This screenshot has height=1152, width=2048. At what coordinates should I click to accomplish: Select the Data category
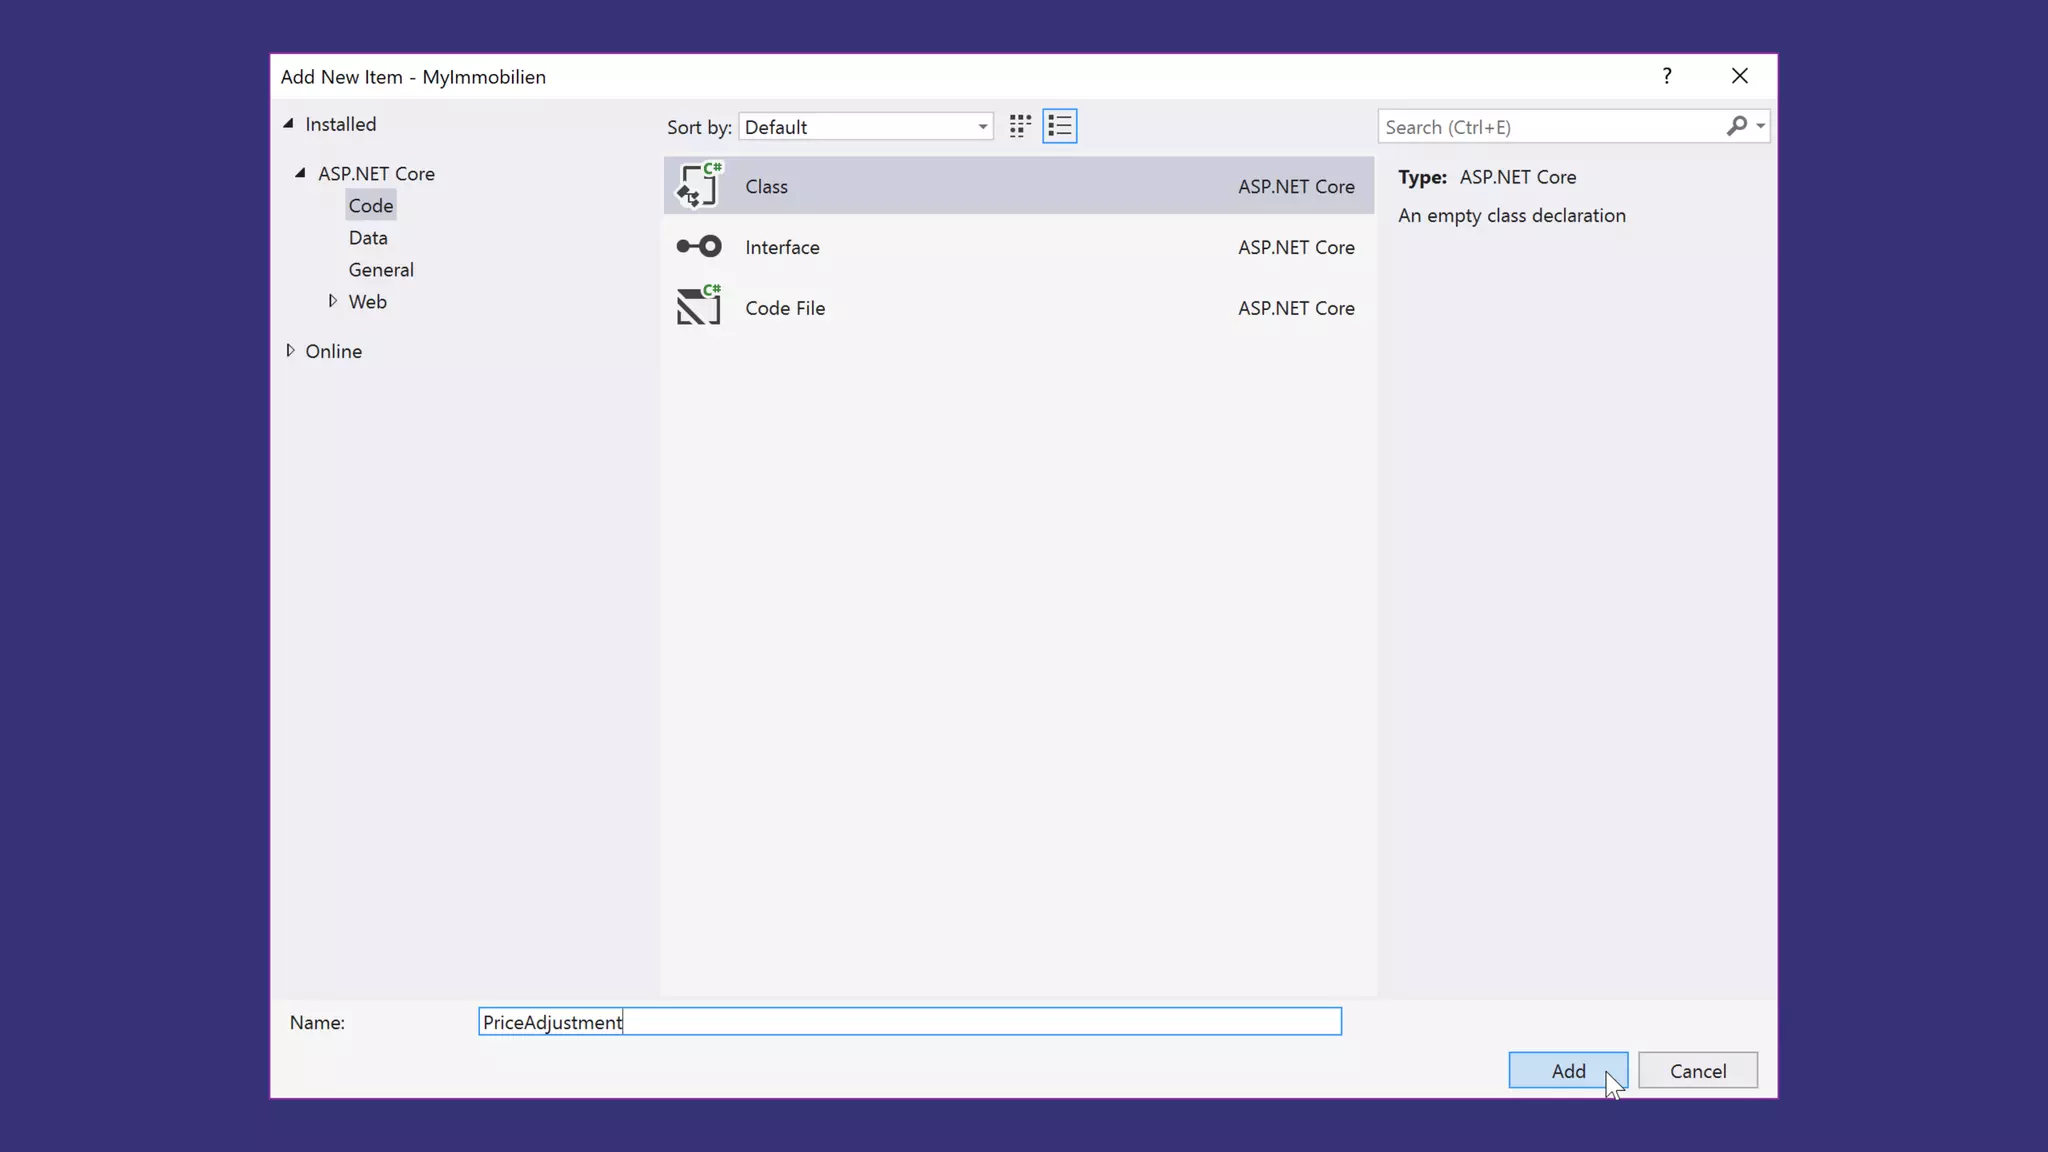tap(368, 238)
